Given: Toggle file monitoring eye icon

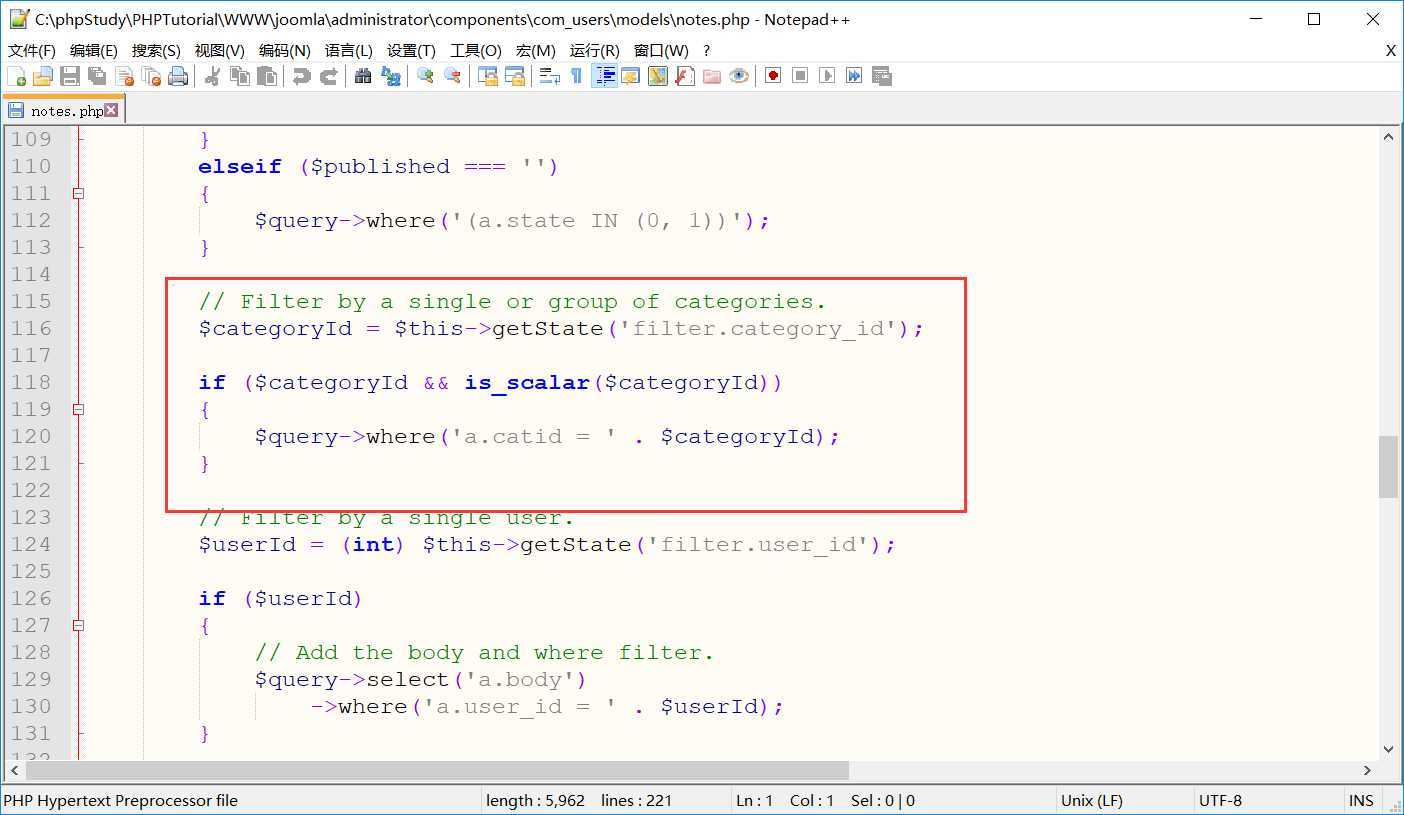Looking at the screenshot, I should (x=738, y=76).
